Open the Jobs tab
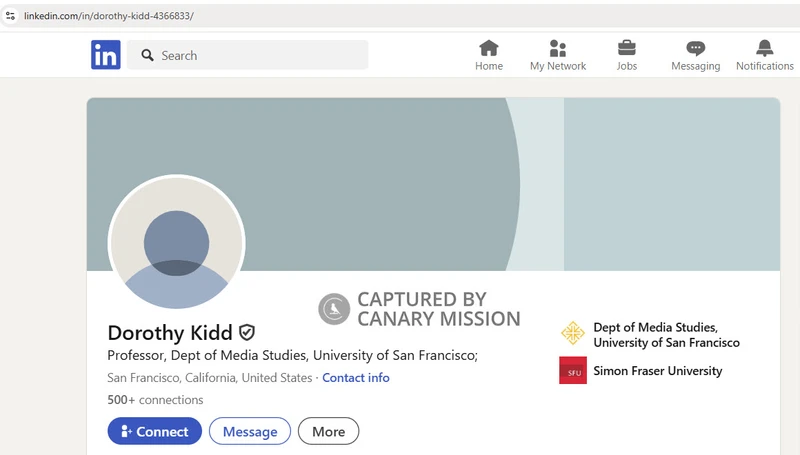Screen dimensions: 800x455 click(x=627, y=56)
